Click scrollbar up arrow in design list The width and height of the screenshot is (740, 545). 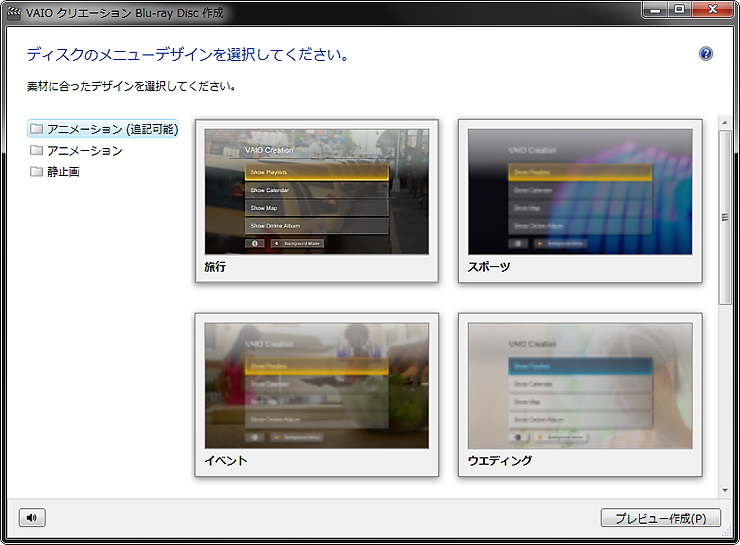(x=725, y=125)
